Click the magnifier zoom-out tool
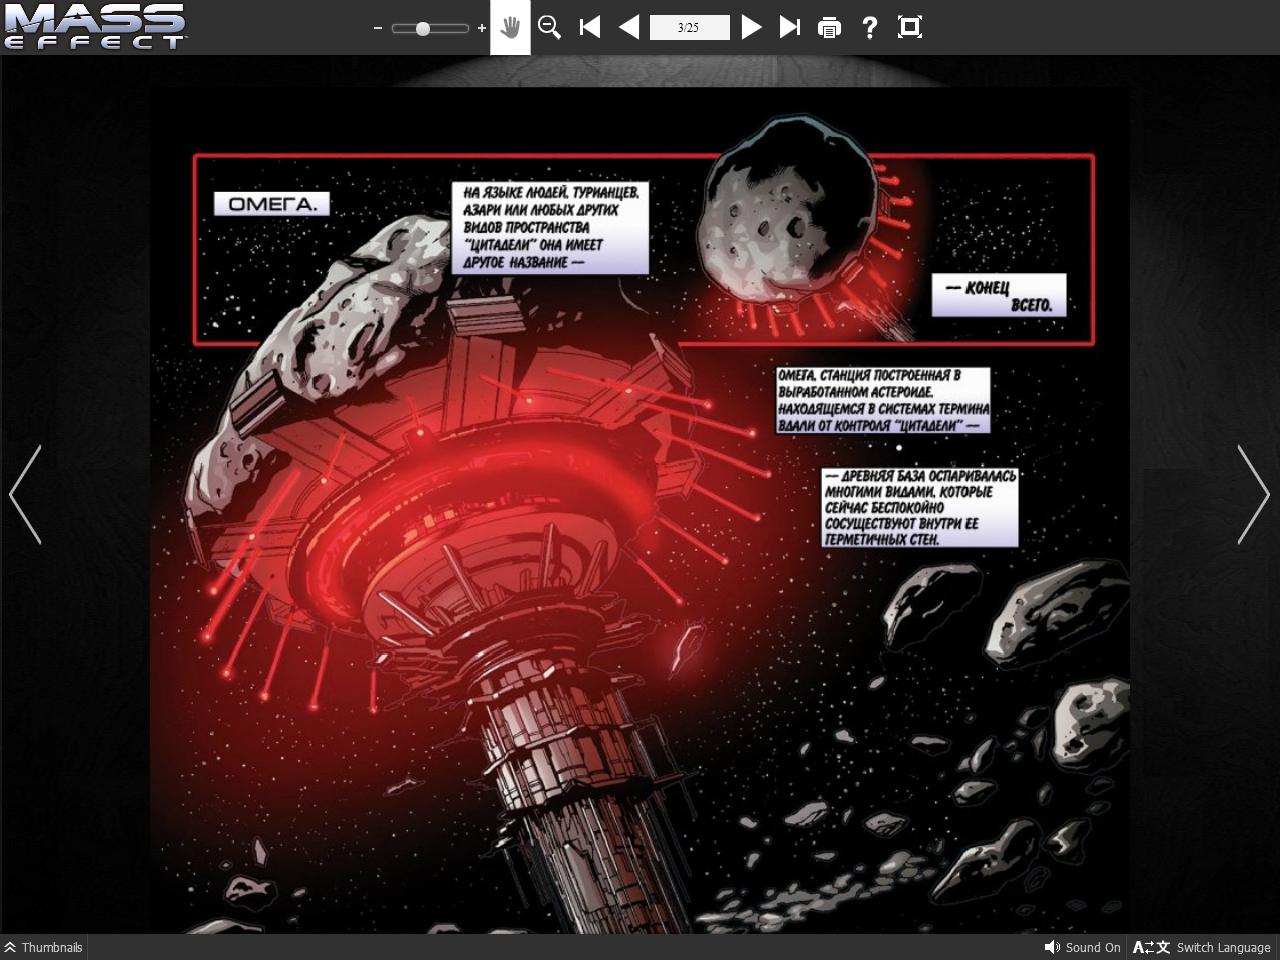The width and height of the screenshot is (1280, 960). pyautogui.click(x=549, y=27)
